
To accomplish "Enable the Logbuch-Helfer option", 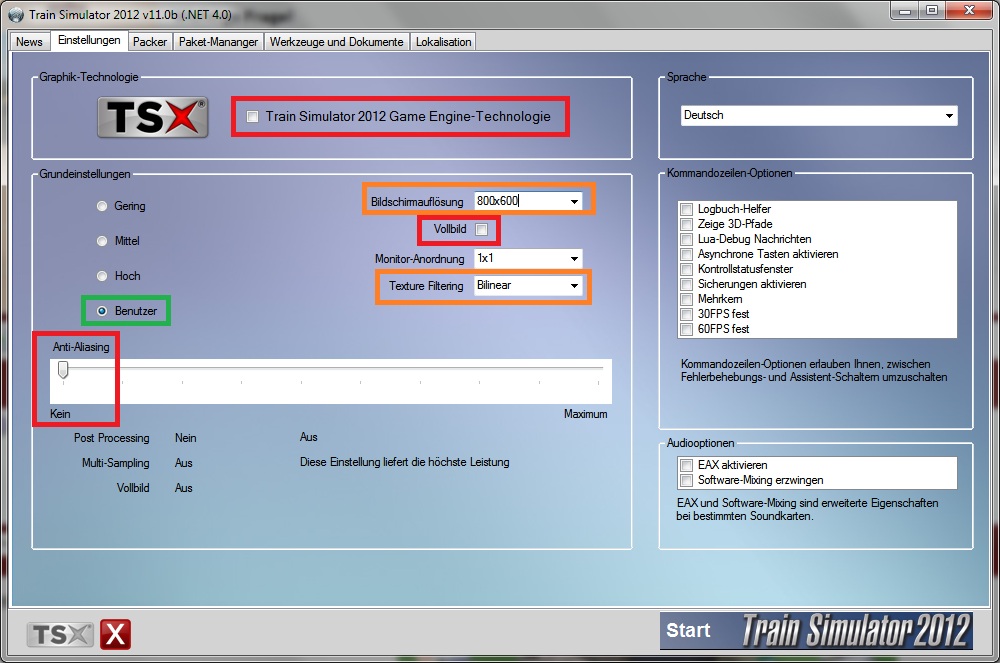I will (x=686, y=209).
